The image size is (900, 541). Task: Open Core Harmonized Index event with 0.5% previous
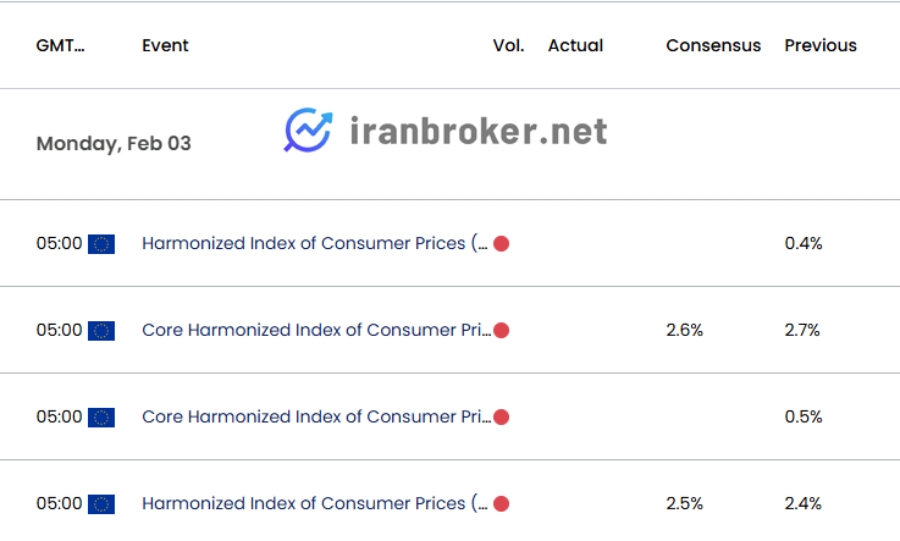tap(316, 417)
